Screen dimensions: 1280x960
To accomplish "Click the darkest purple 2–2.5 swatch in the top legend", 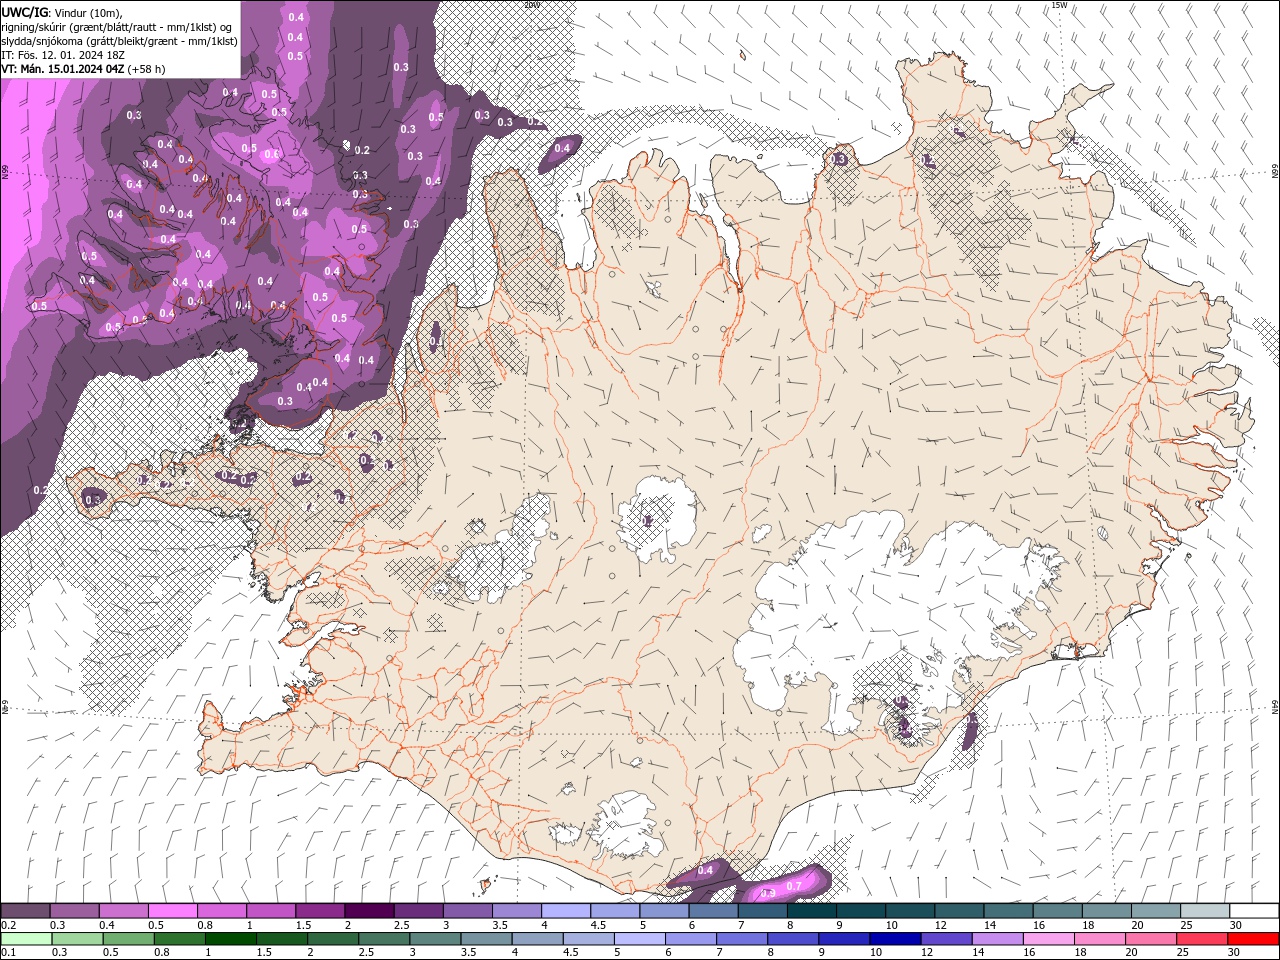I will (368, 911).
